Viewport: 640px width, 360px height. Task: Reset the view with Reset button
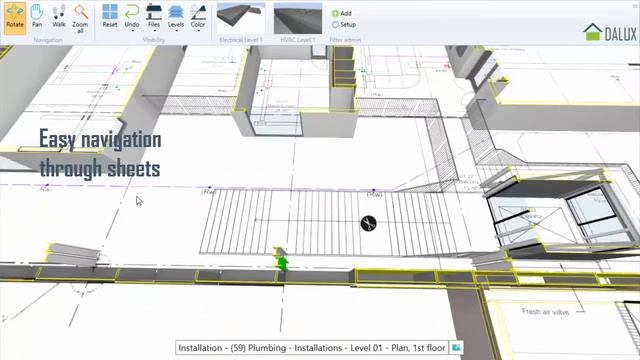(110, 16)
